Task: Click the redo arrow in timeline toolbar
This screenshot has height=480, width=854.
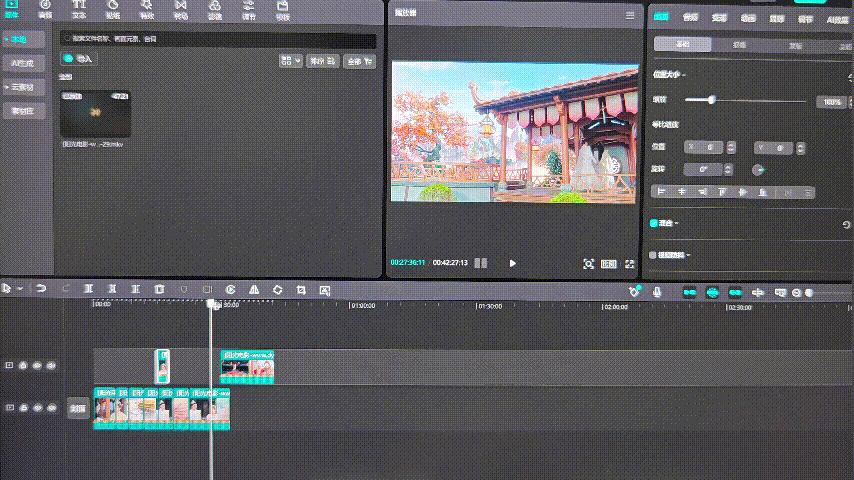Action: pyautogui.click(x=65, y=289)
